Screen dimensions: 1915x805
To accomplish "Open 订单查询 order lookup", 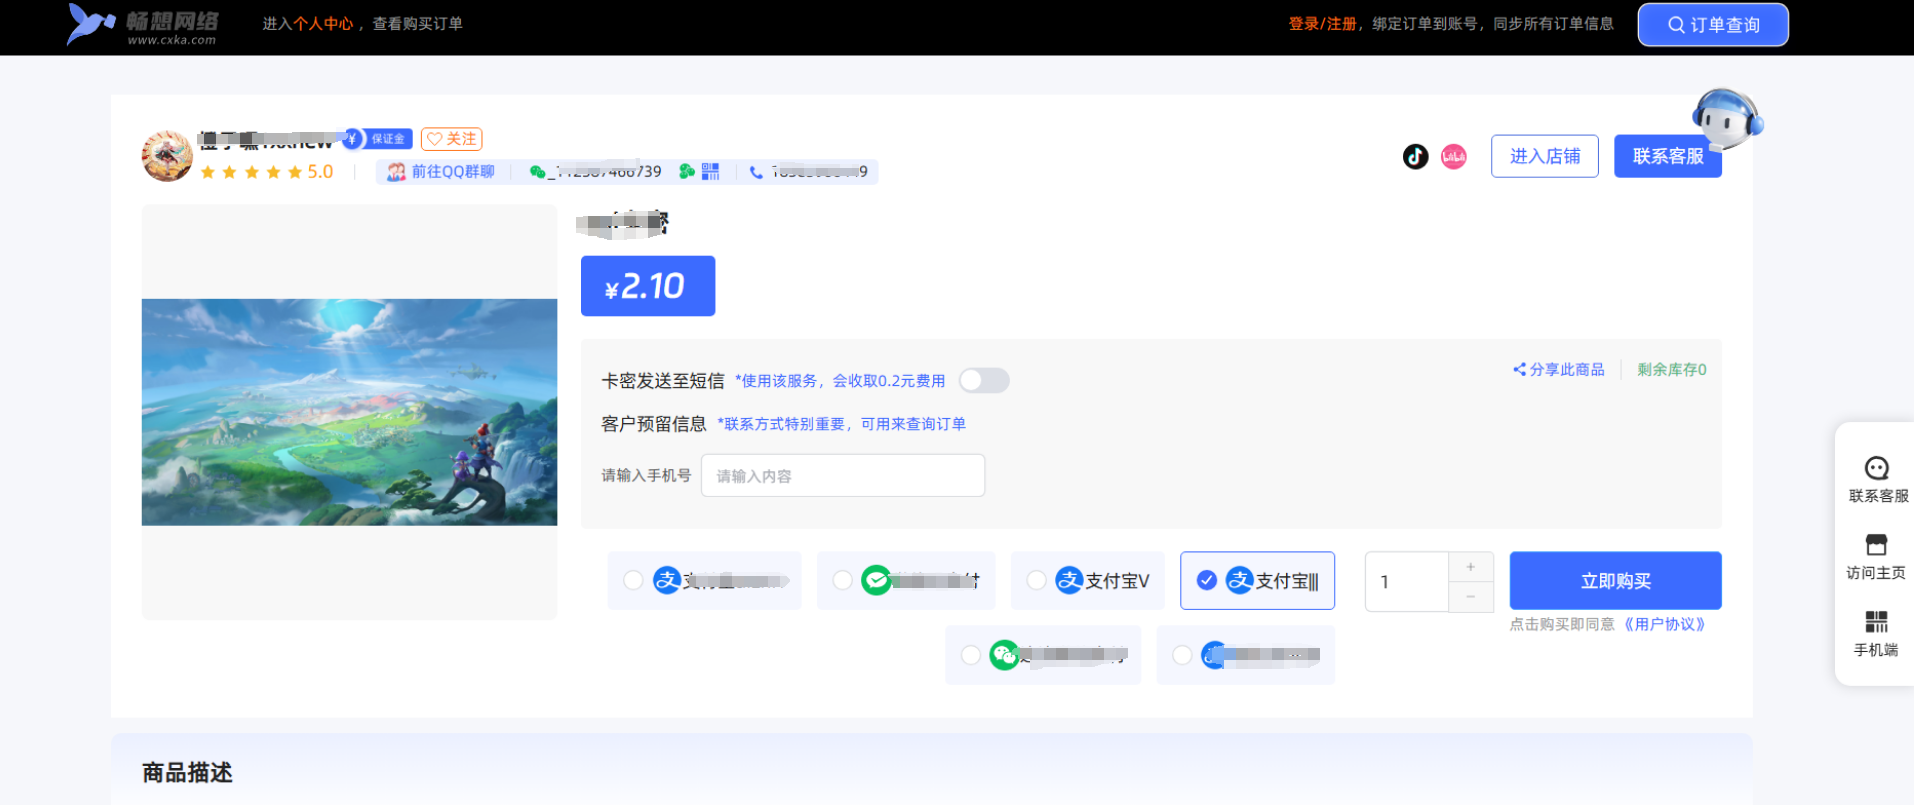I will tap(1712, 25).
